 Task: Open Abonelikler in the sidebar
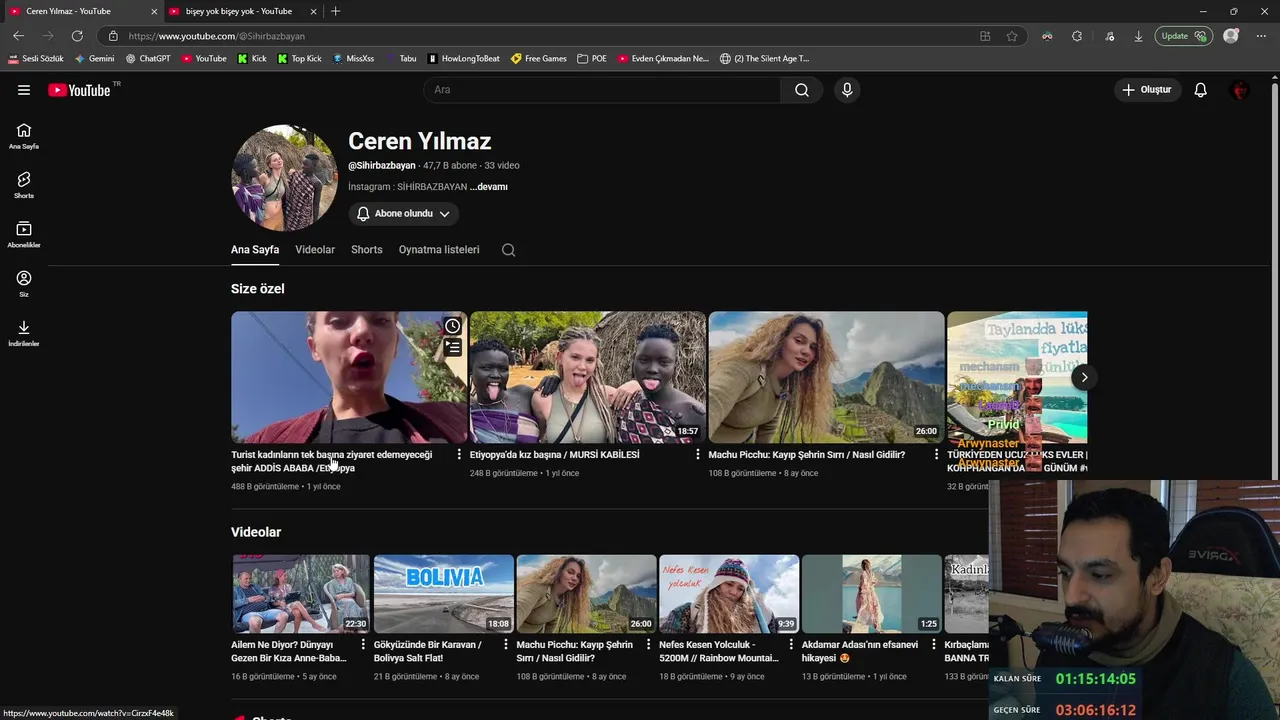click(x=24, y=234)
